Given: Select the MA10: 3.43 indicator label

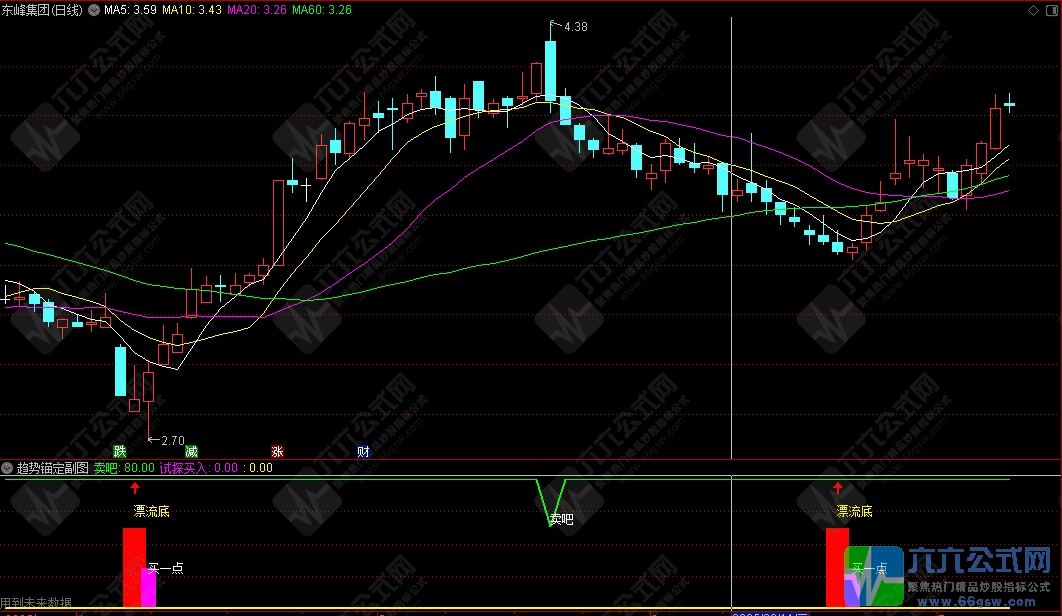Looking at the screenshot, I should 192,10.
